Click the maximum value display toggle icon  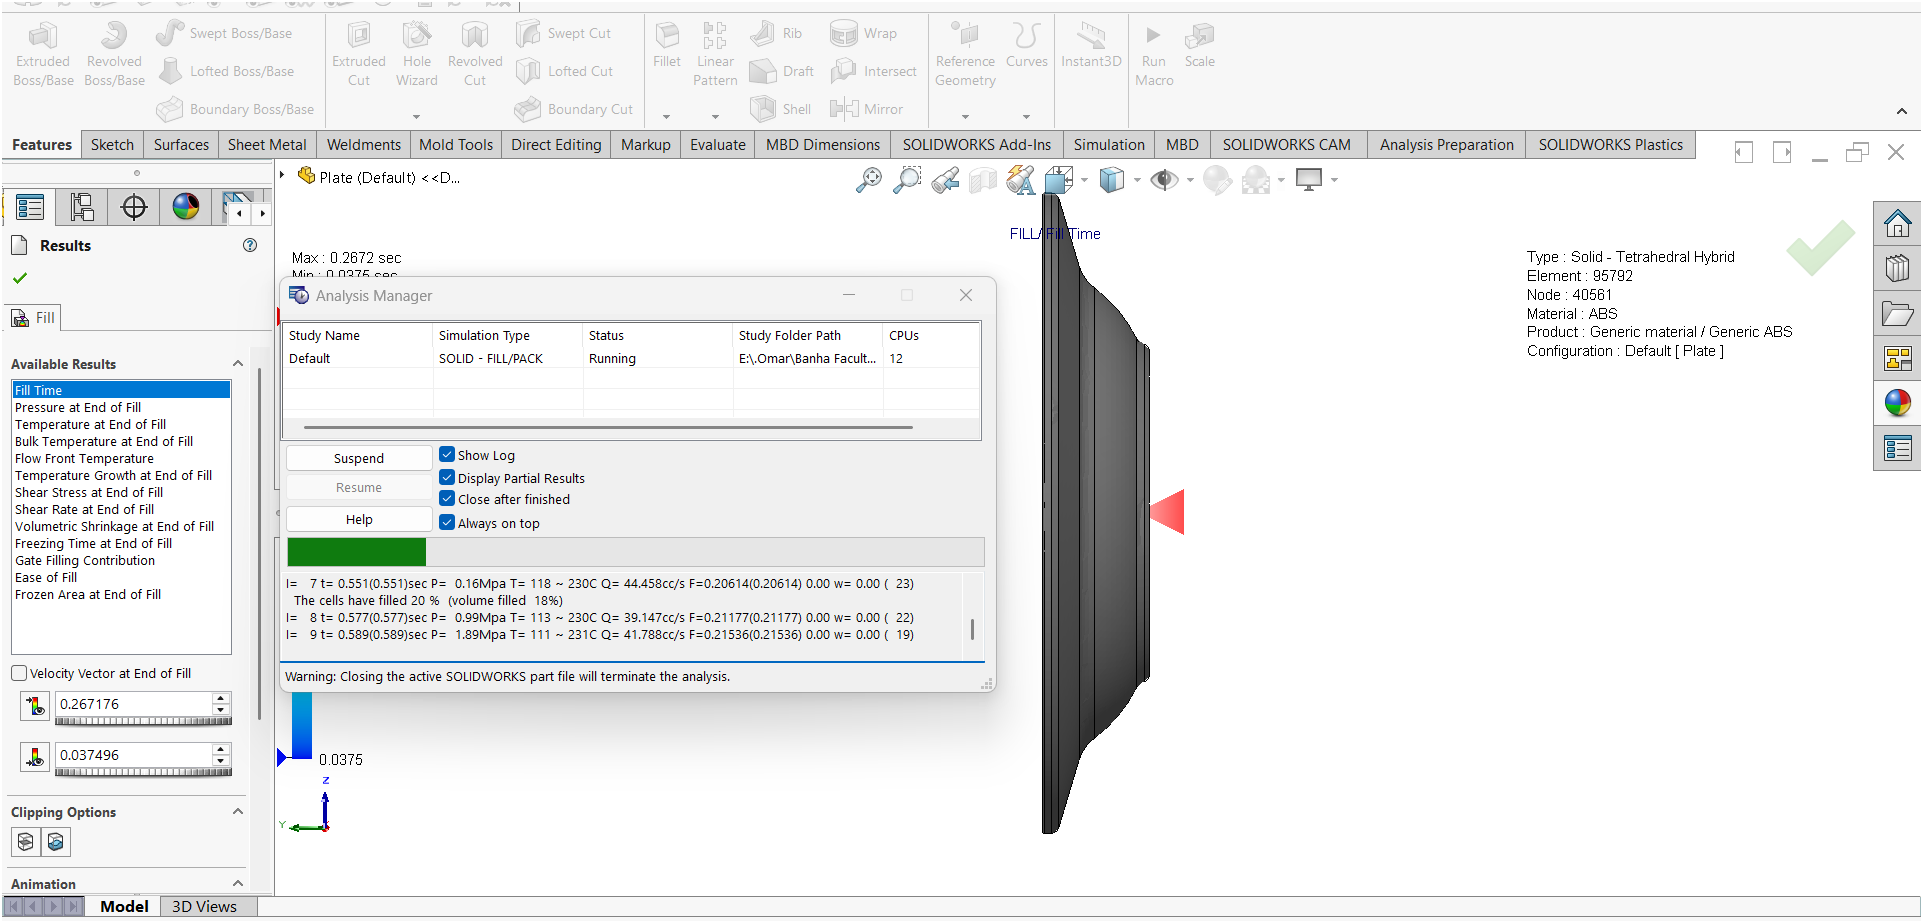35,706
